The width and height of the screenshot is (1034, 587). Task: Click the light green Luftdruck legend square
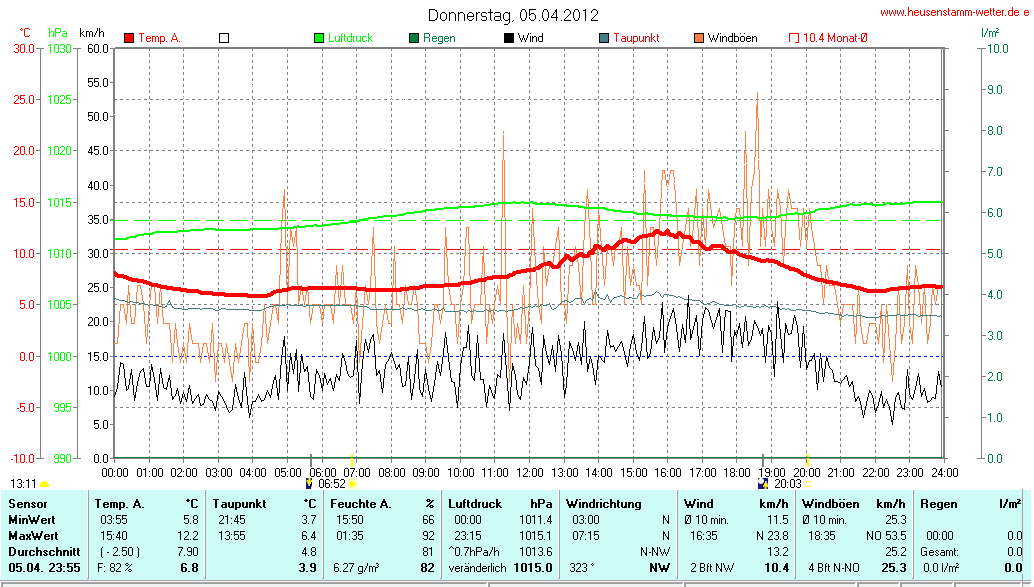click(x=319, y=38)
